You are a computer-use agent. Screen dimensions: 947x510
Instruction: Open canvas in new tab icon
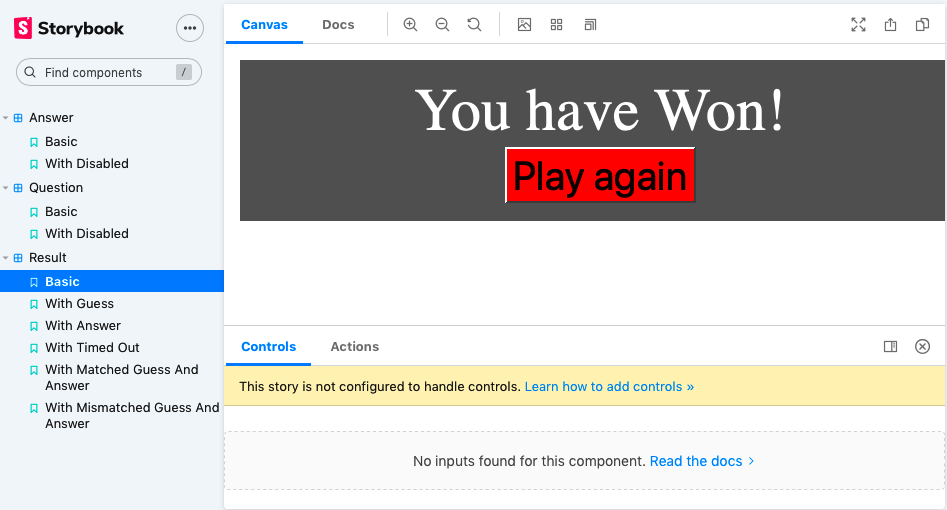[x=890, y=25]
